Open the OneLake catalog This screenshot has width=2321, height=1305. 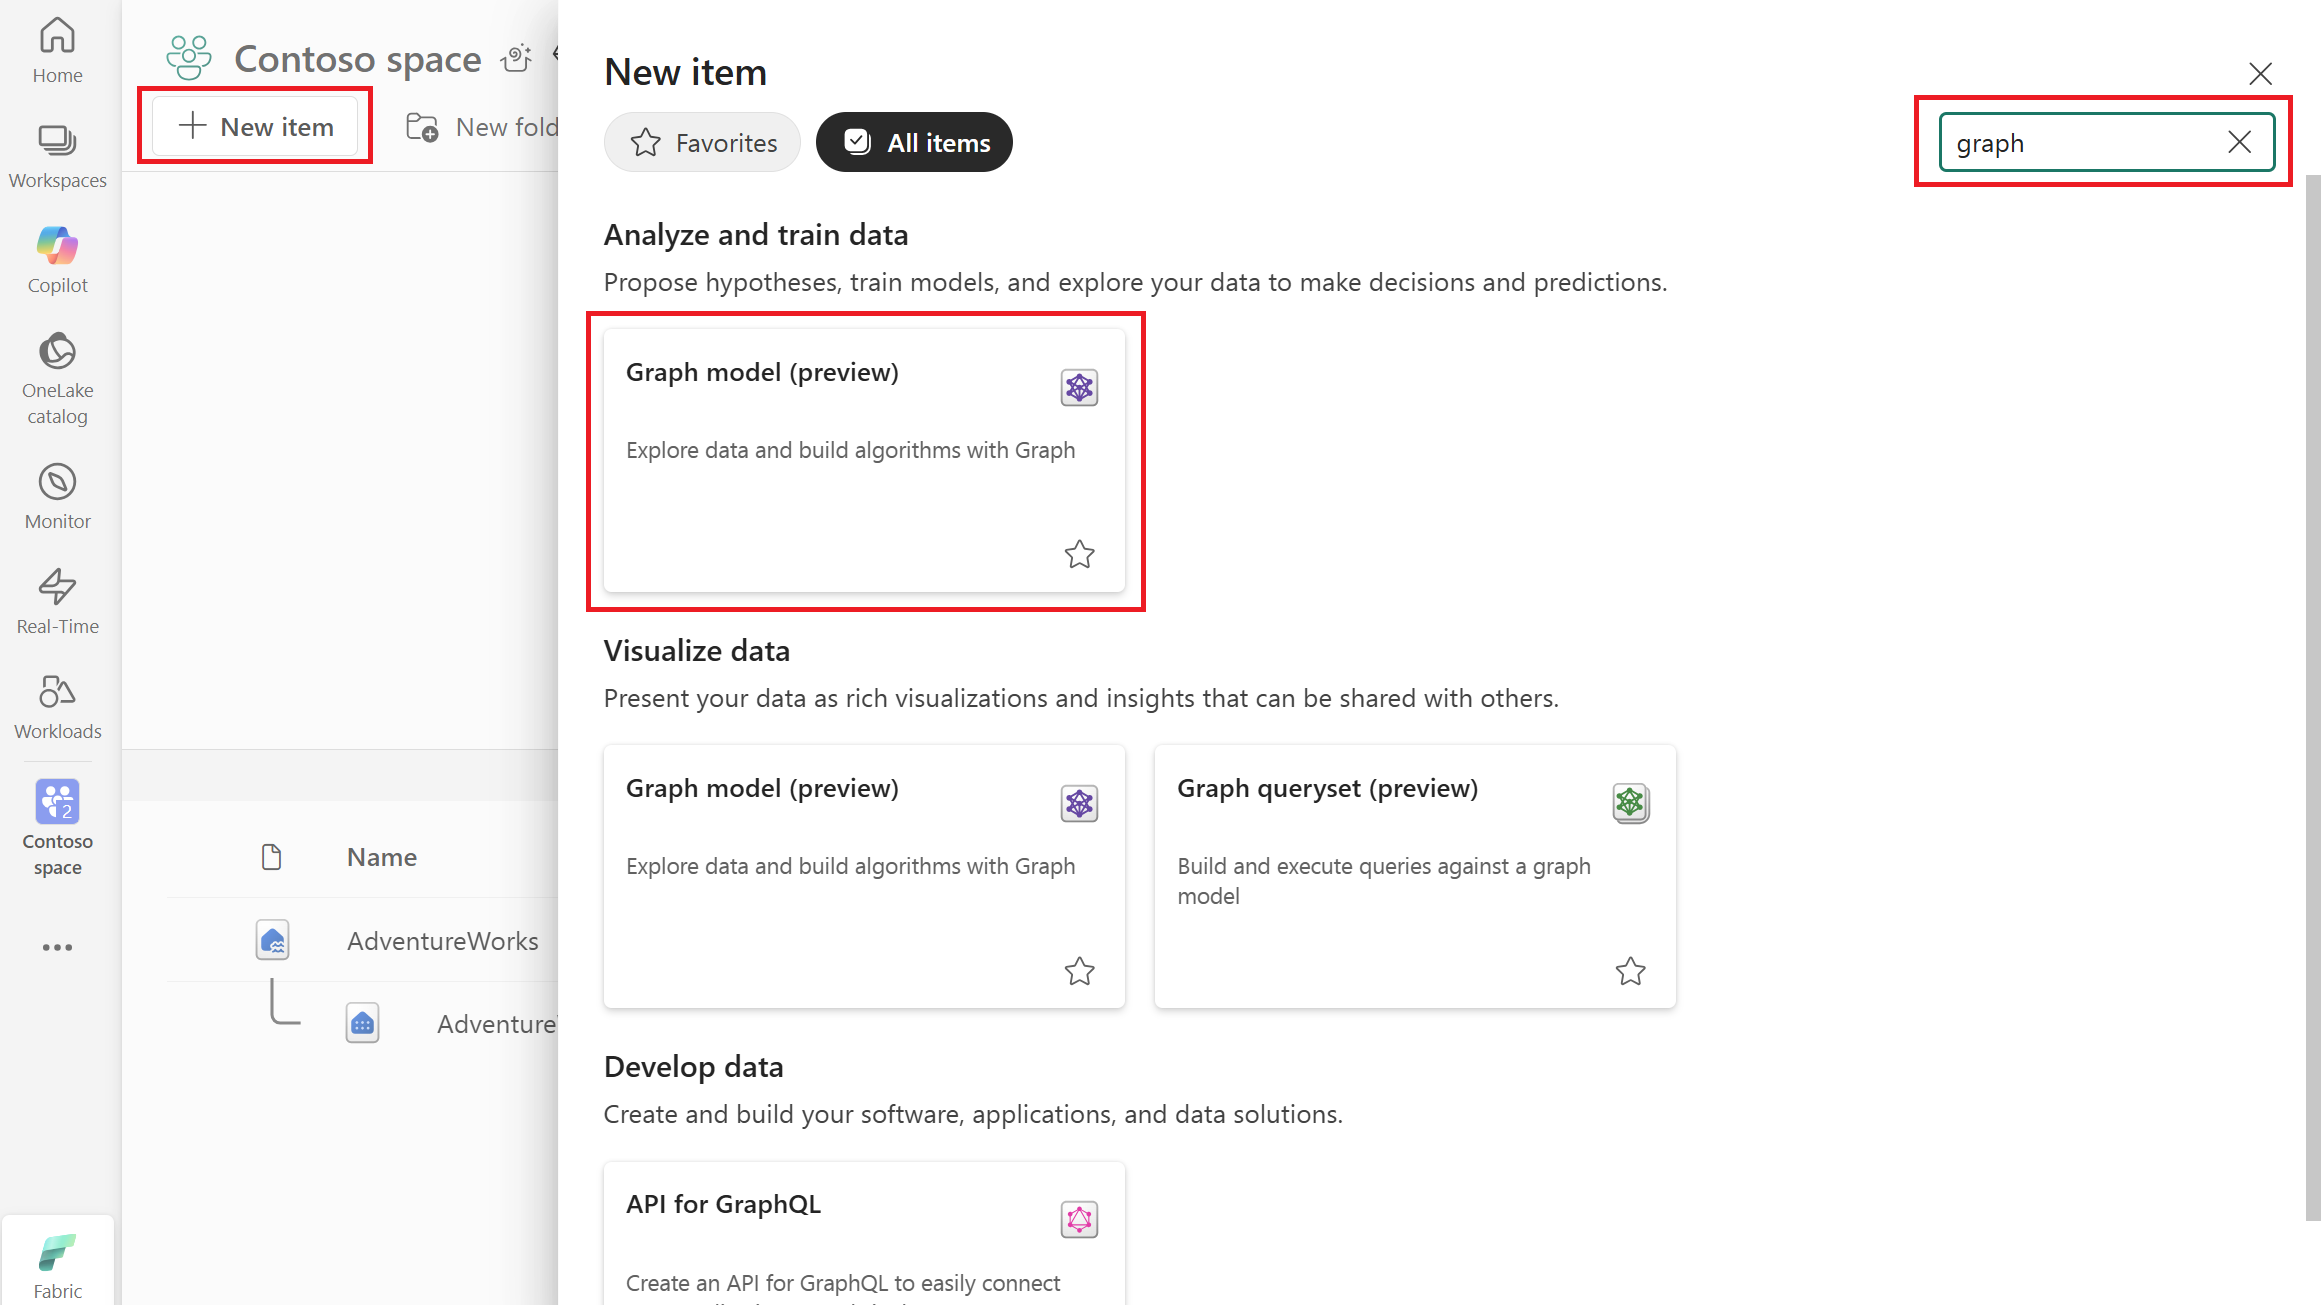tap(57, 378)
